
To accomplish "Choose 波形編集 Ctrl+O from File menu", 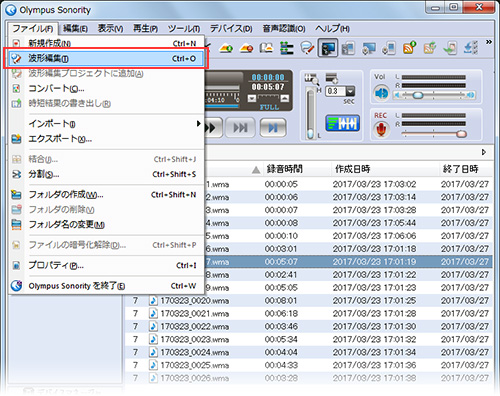I will [x=106, y=59].
